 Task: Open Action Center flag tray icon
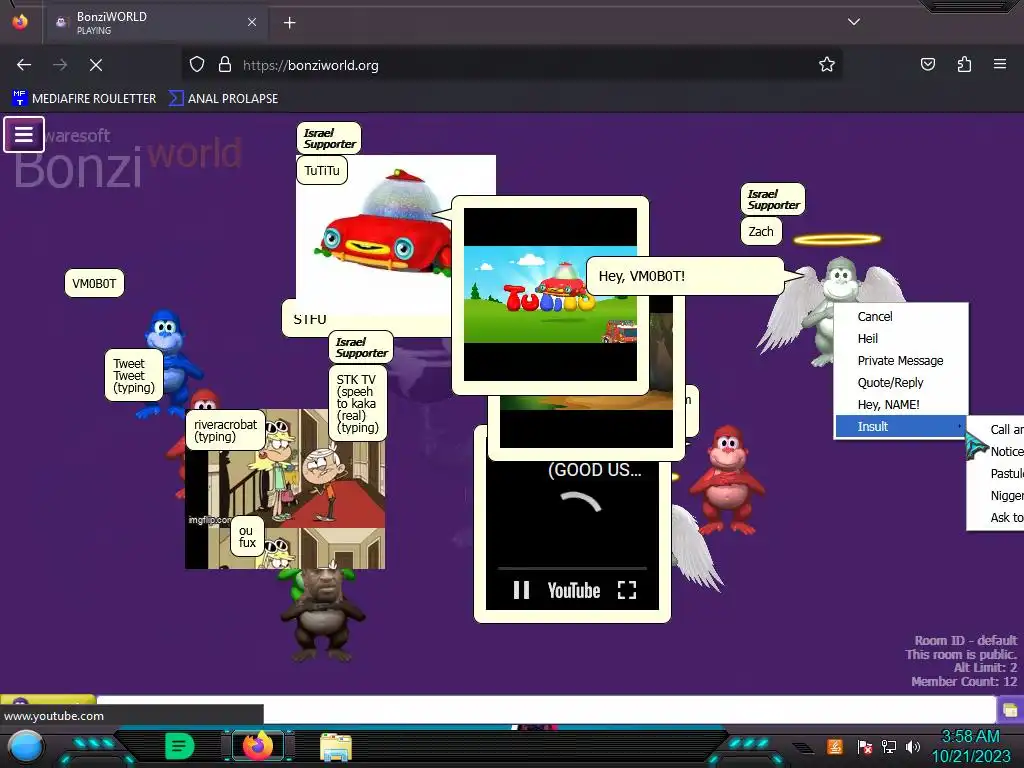point(864,747)
